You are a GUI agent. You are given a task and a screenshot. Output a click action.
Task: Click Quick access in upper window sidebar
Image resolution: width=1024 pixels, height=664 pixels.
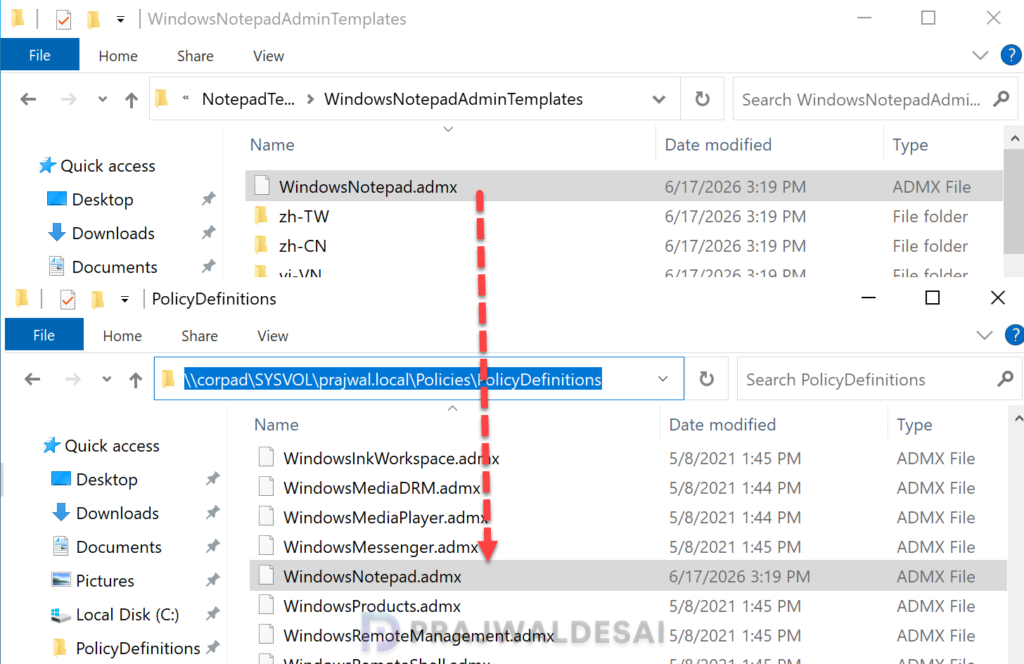point(108,166)
